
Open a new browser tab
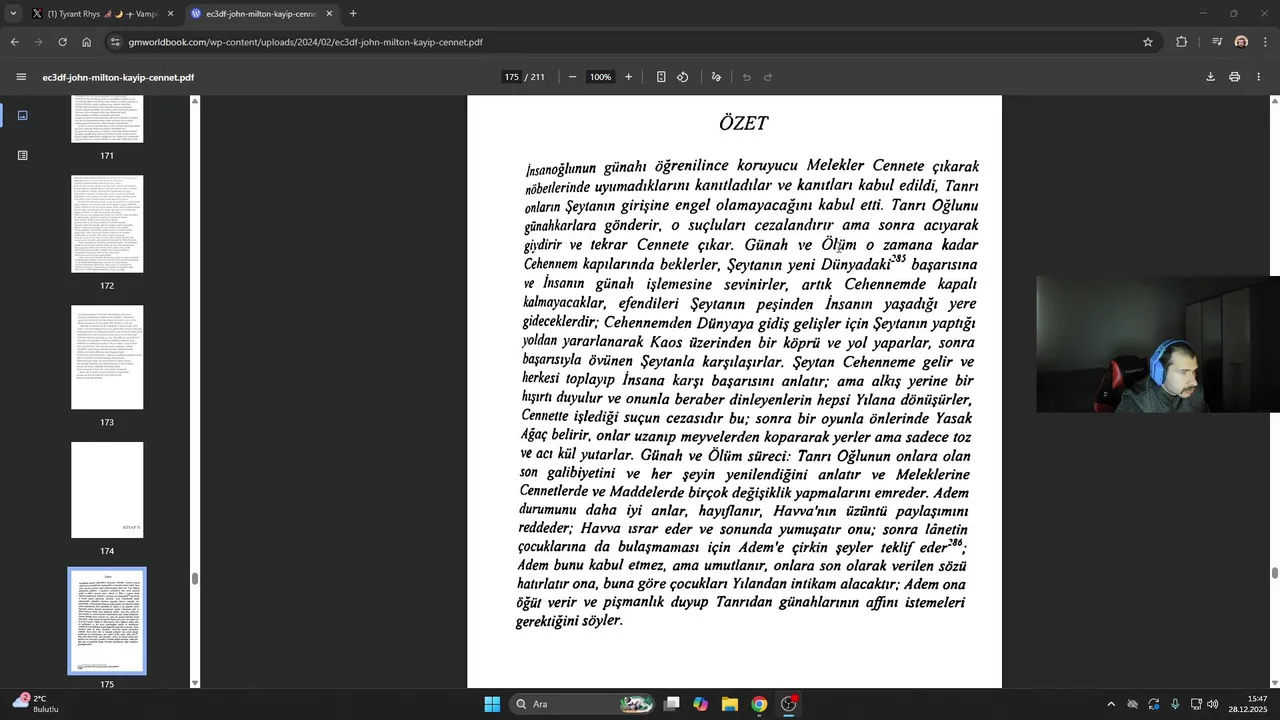coord(353,14)
